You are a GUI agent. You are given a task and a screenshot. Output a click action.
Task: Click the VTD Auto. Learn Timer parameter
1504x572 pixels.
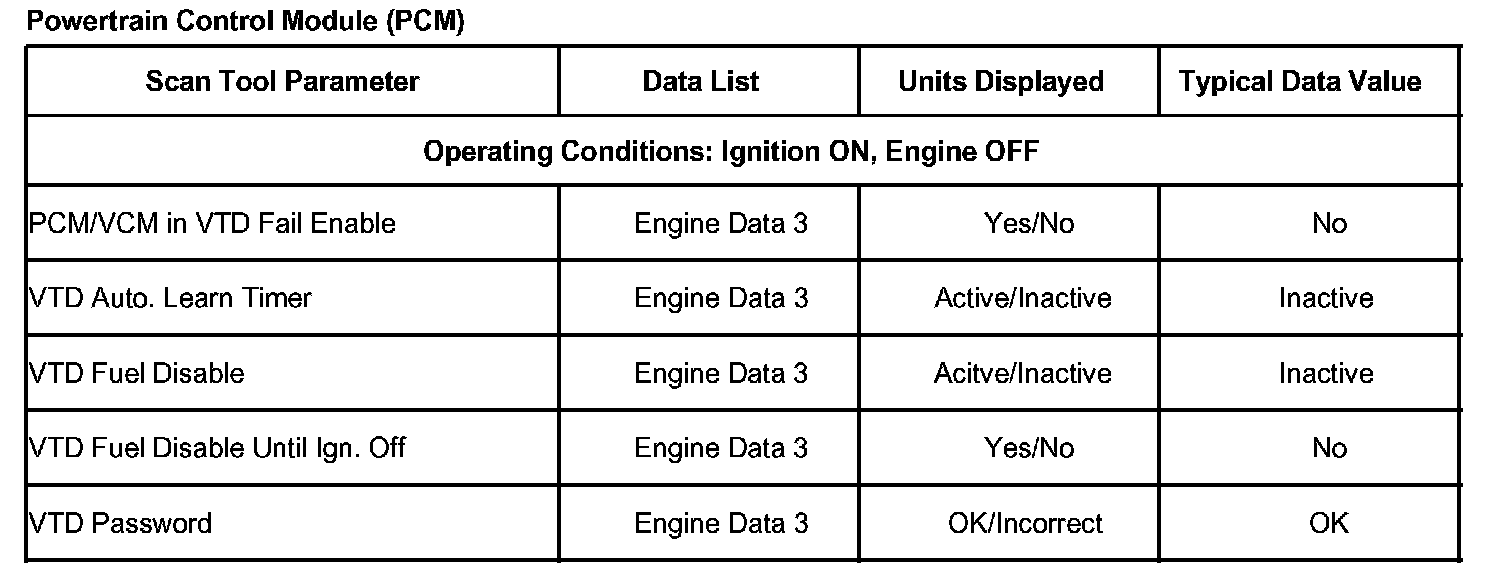[x=171, y=298]
